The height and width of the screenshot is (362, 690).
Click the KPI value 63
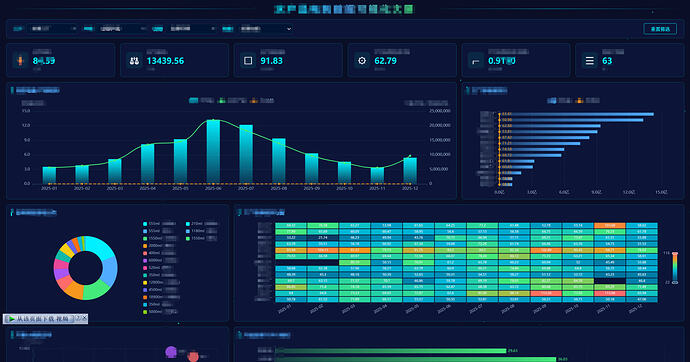[607, 61]
